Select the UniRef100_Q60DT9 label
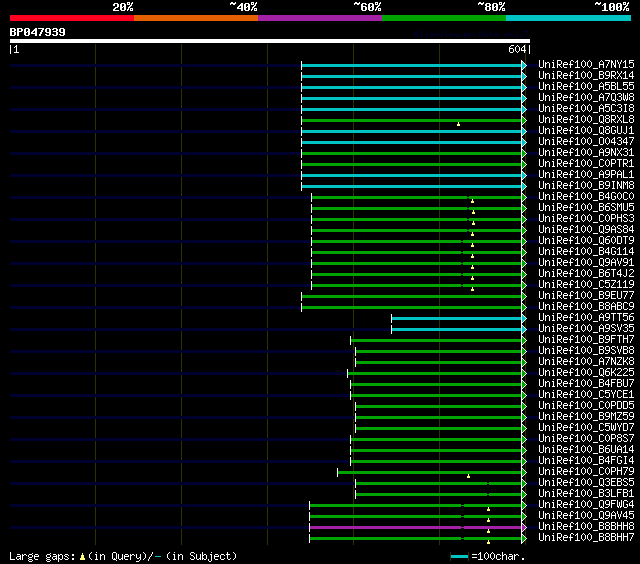 (x=586, y=241)
